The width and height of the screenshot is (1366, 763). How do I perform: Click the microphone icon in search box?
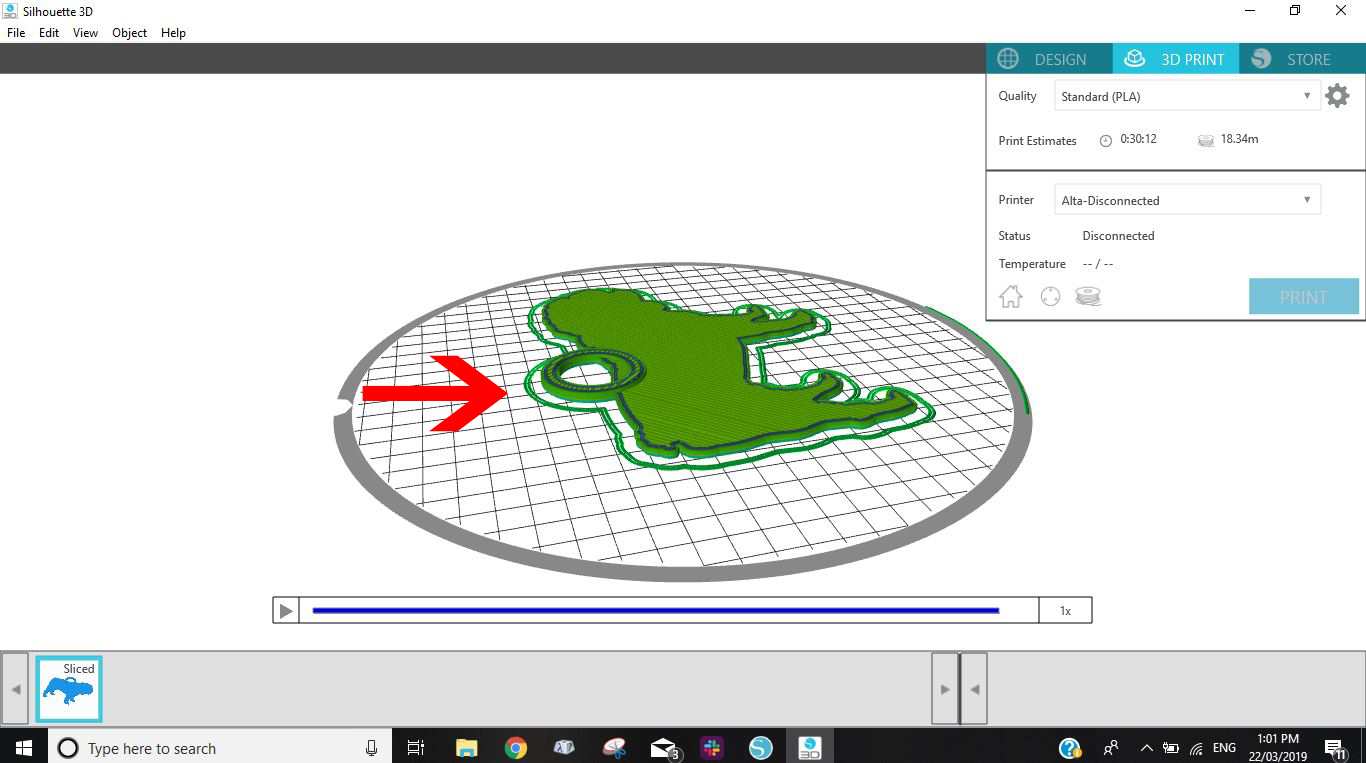[371, 747]
